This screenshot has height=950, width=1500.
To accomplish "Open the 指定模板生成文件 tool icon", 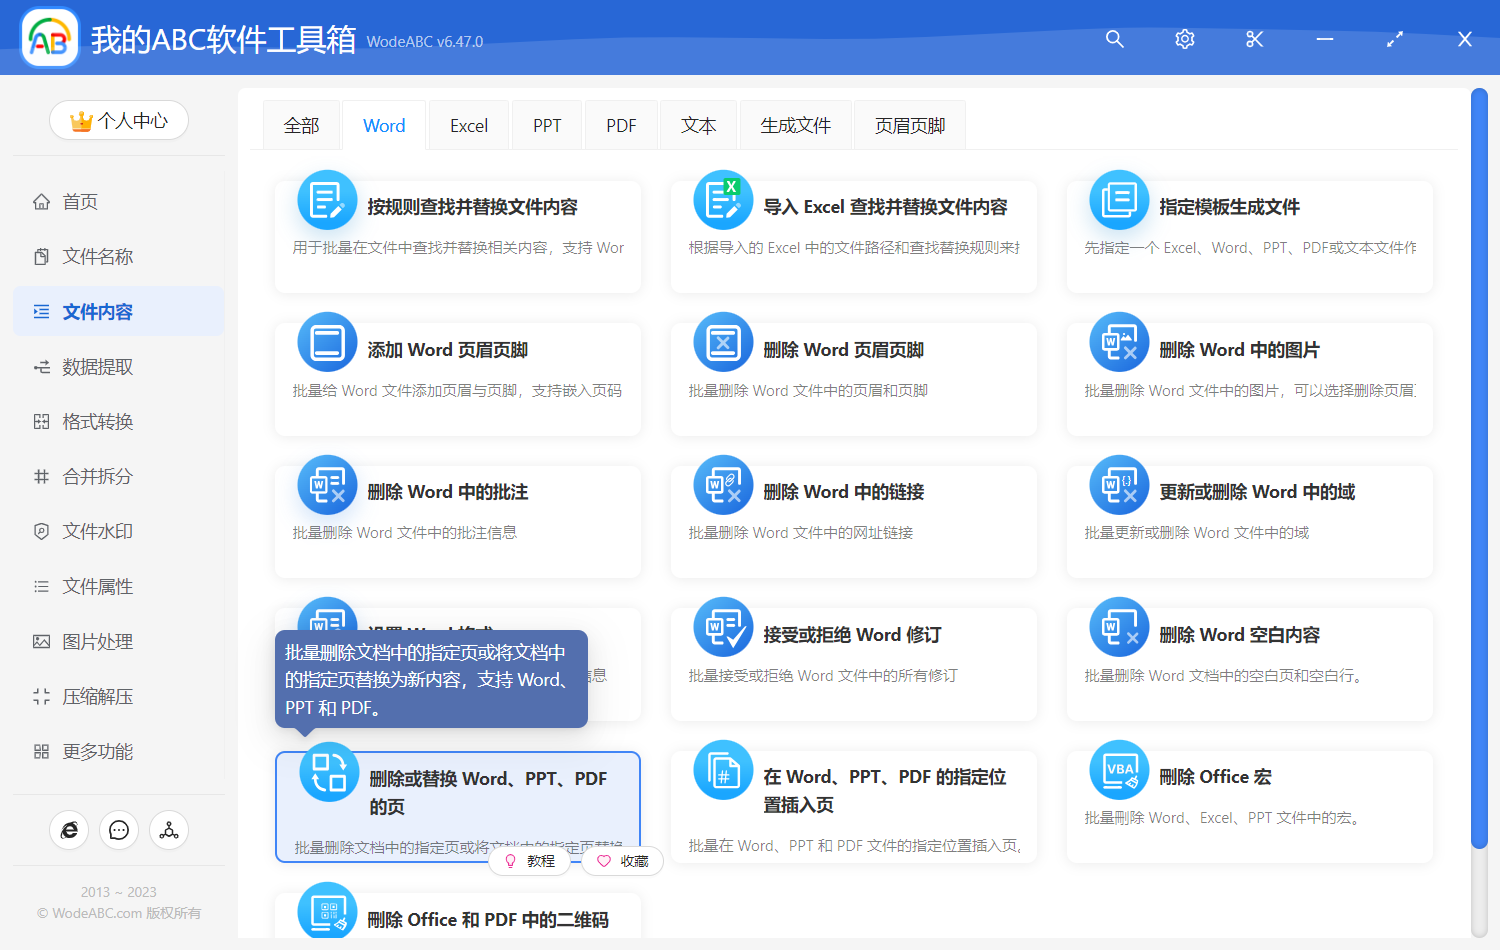I will point(1118,199).
